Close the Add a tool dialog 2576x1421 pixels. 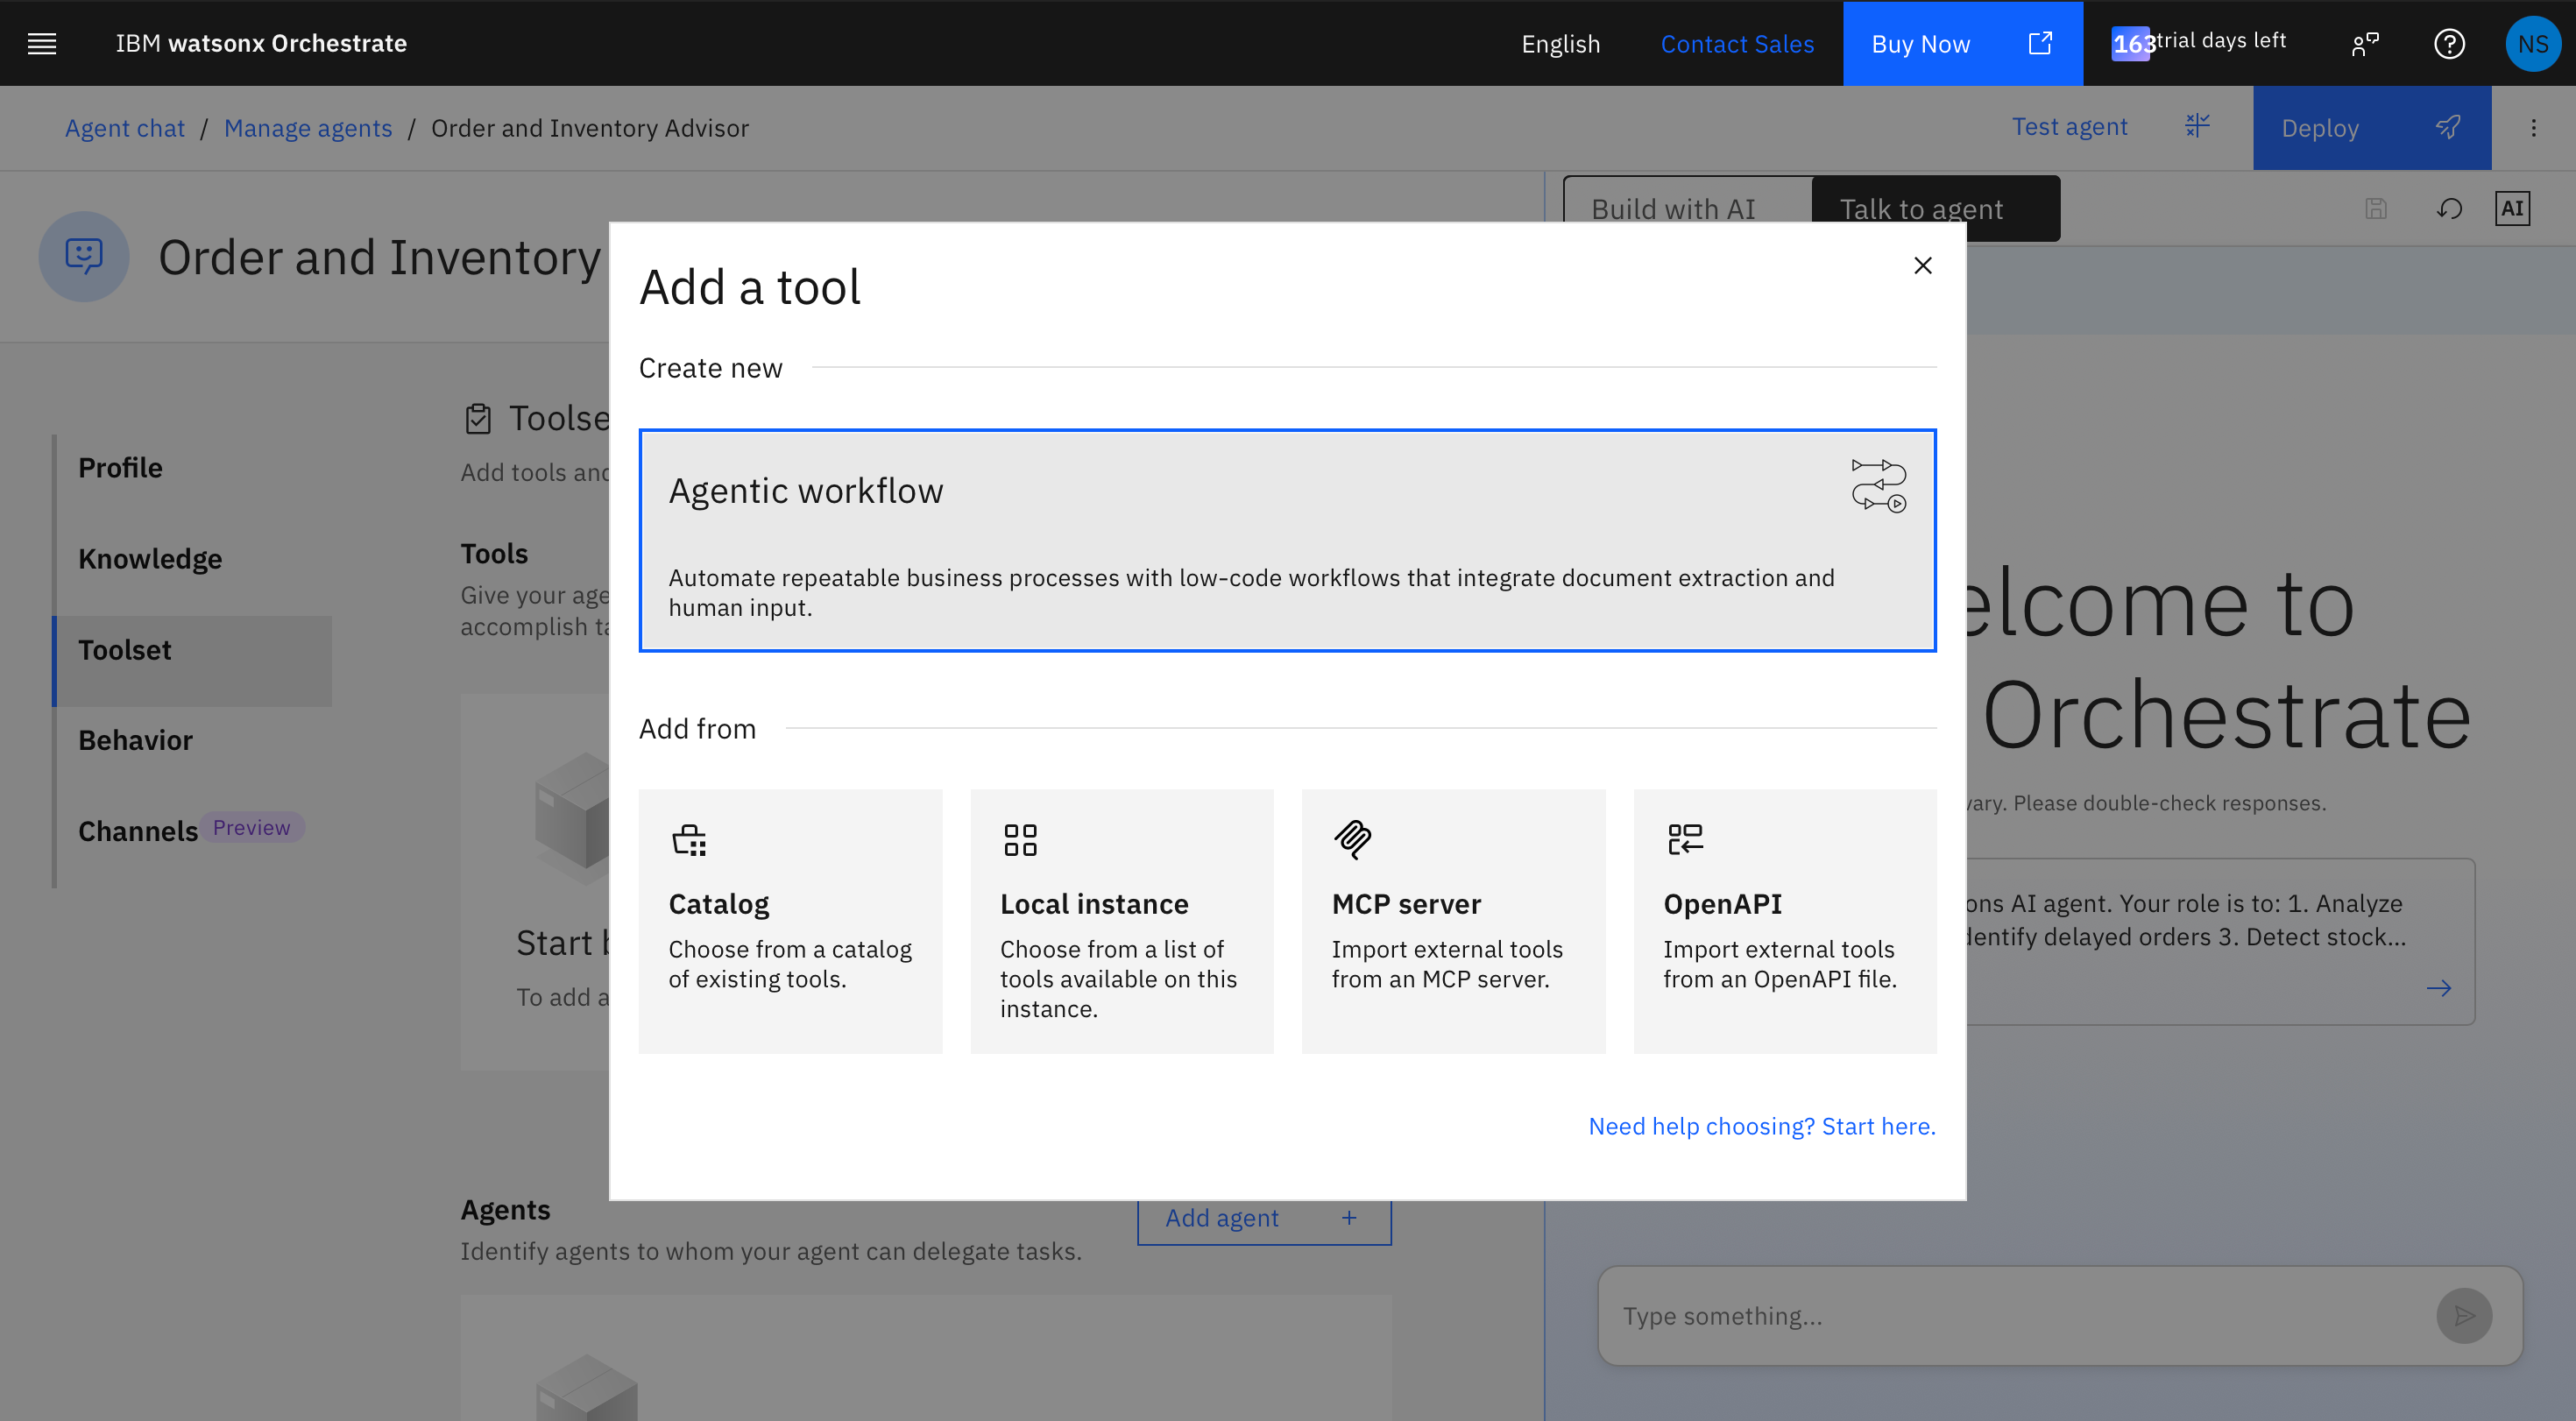tap(1922, 265)
